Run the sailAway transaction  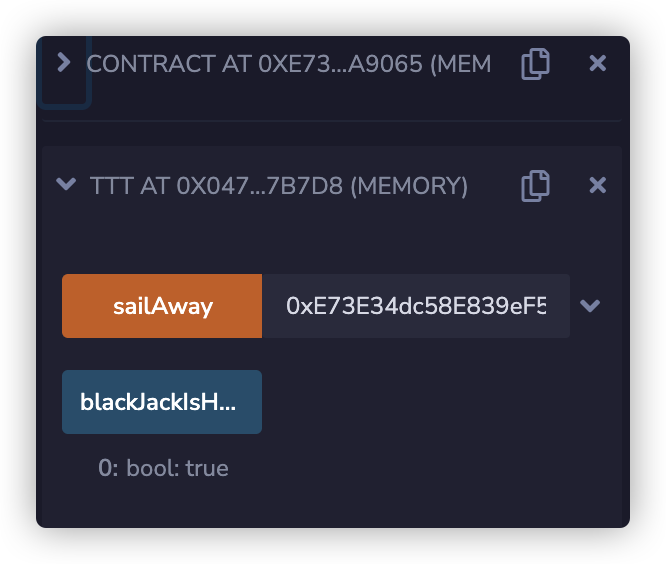click(162, 306)
